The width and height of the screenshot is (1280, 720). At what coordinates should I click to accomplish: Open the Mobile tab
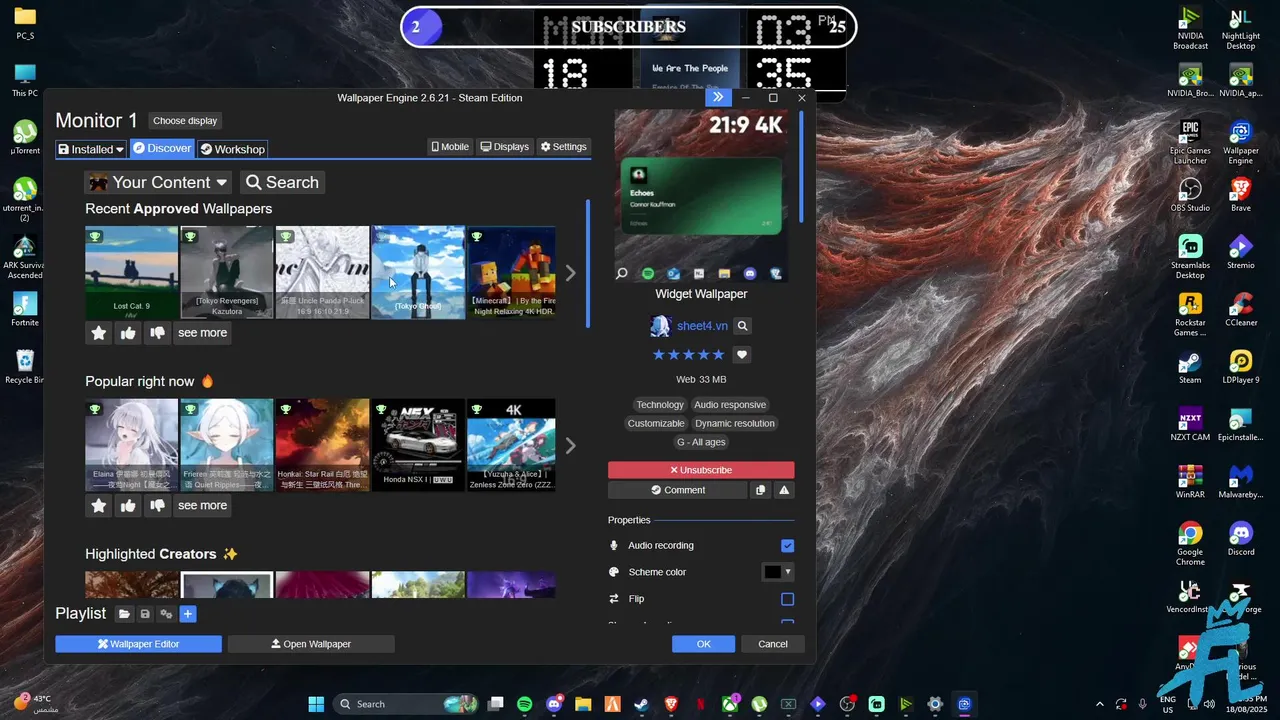(450, 147)
